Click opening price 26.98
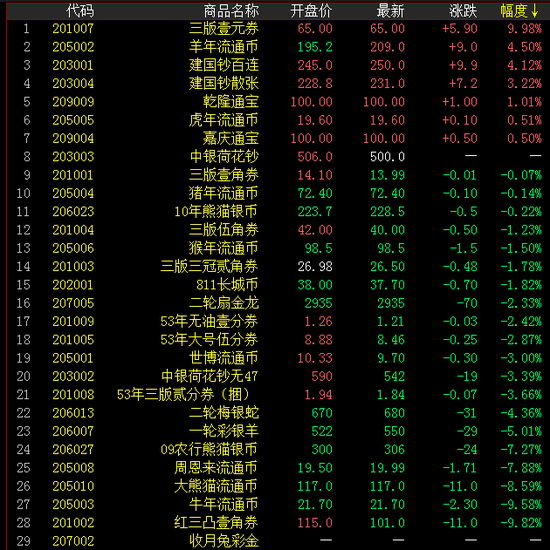The image size is (550, 550). point(315,267)
